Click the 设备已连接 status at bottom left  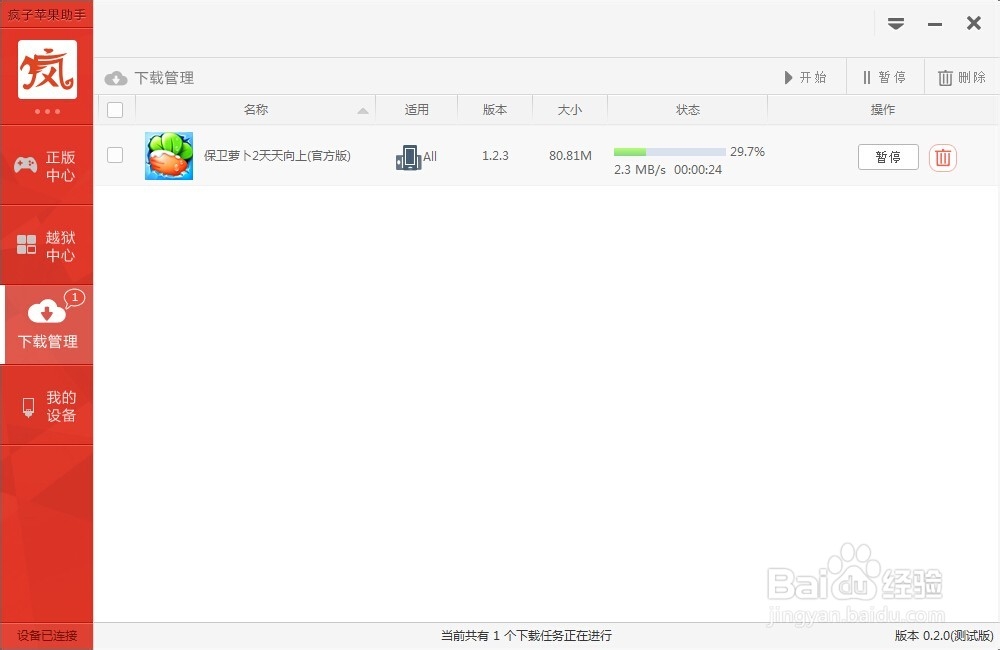tap(46, 635)
